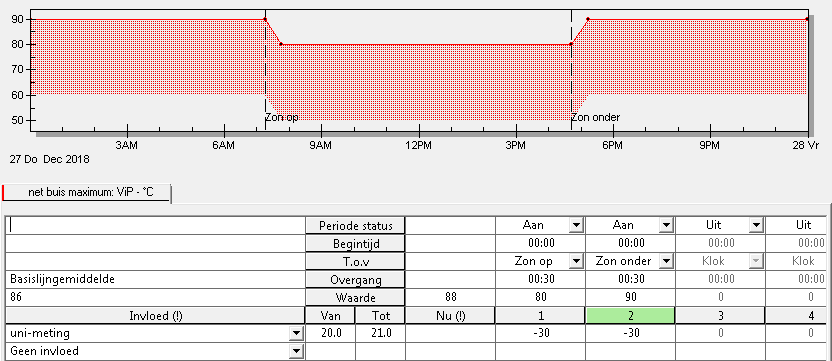Open the uni-meting invloed dropdown
Screen dimensions: 832x361
[x=296, y=333]
